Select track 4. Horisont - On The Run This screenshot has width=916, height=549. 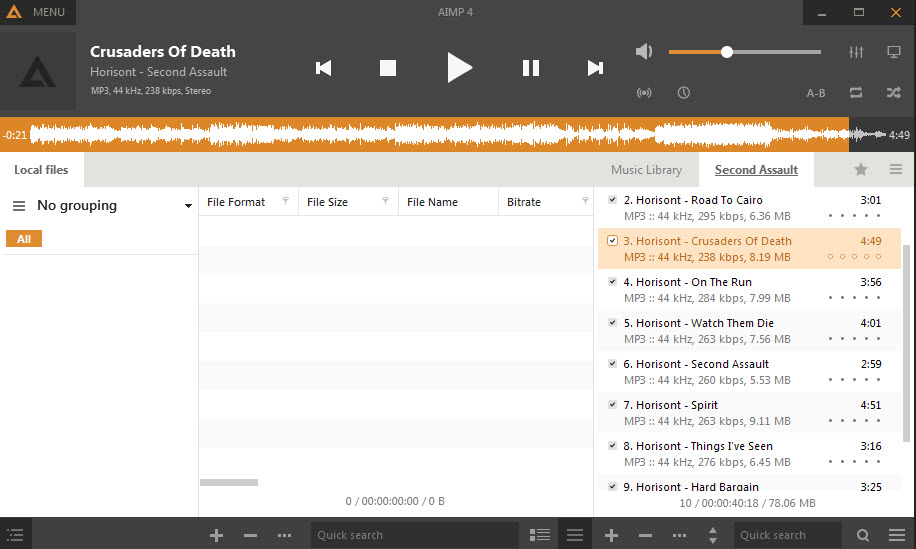(x=749, y=290)
